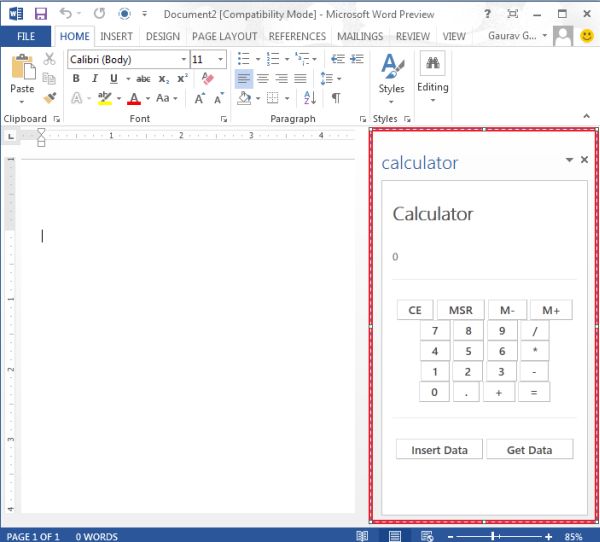Viewport: 600px width, 542px height.
Task: Grow font size with larger A
Action: pos(200,99)
